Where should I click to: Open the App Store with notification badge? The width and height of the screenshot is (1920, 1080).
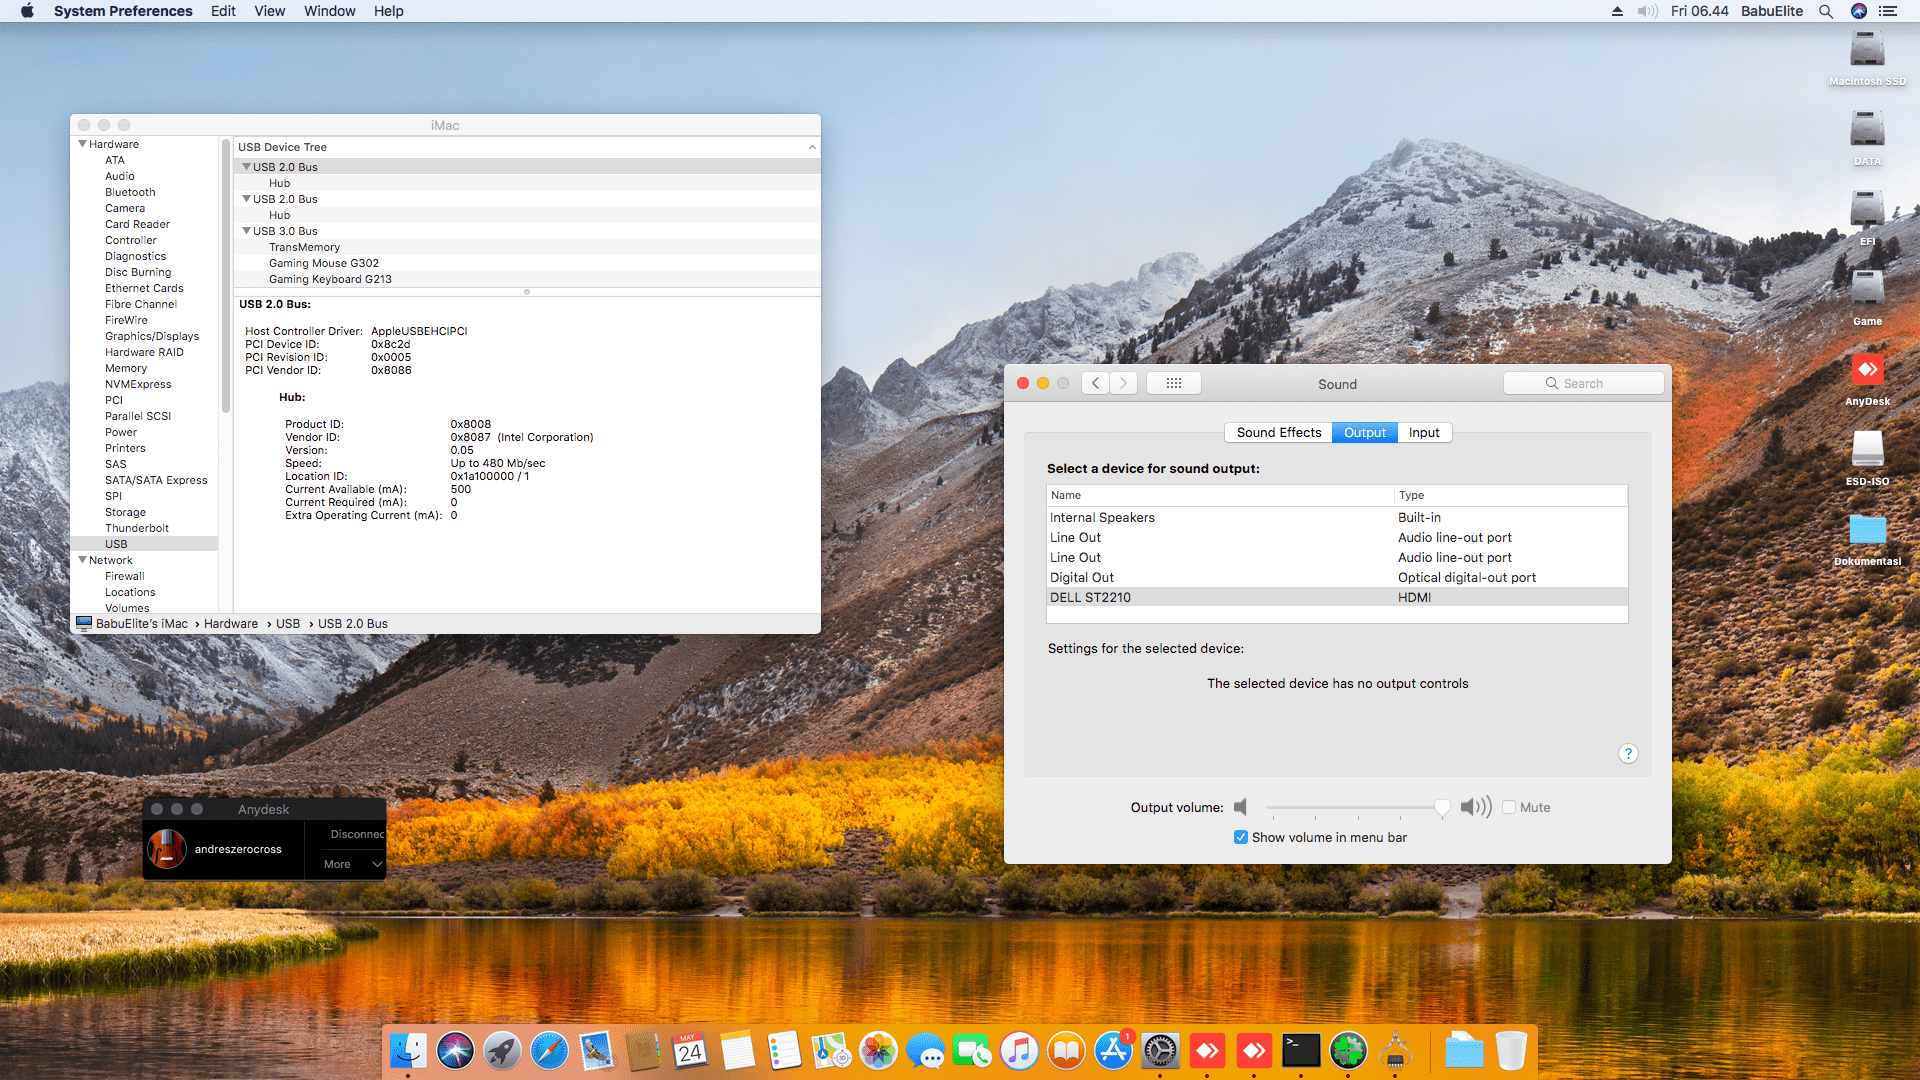[1113, 1051]
